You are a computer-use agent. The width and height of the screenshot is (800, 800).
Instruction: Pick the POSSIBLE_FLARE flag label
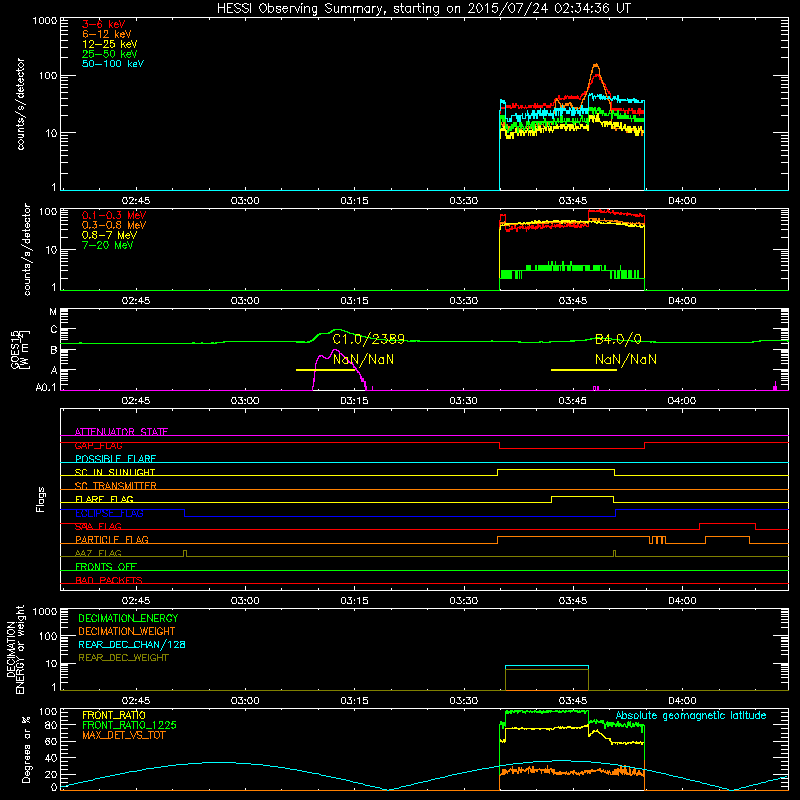(115, 459)
